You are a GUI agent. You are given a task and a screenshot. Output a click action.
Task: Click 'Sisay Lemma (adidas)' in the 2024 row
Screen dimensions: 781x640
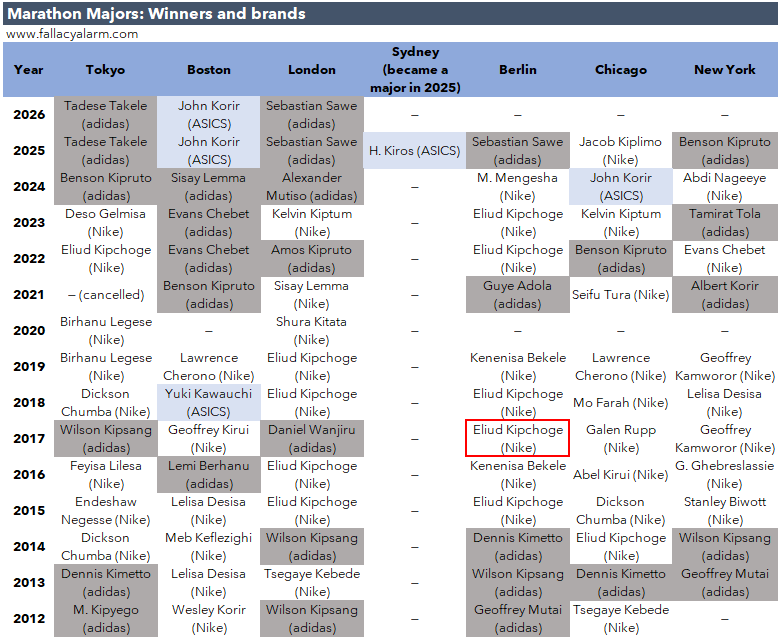point(209,186)
